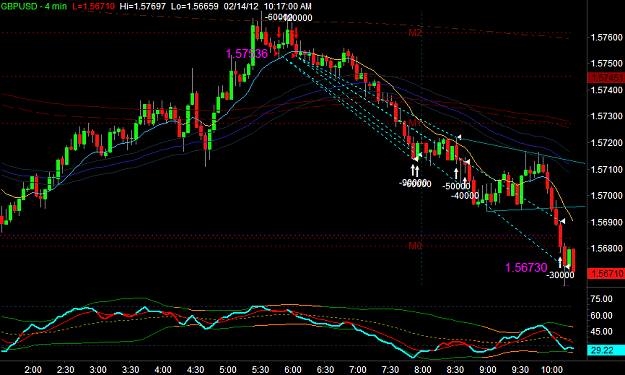Click the Lo=1.56659 session low readout
Screen dimensions: 625x375
(x=194, y=6)
